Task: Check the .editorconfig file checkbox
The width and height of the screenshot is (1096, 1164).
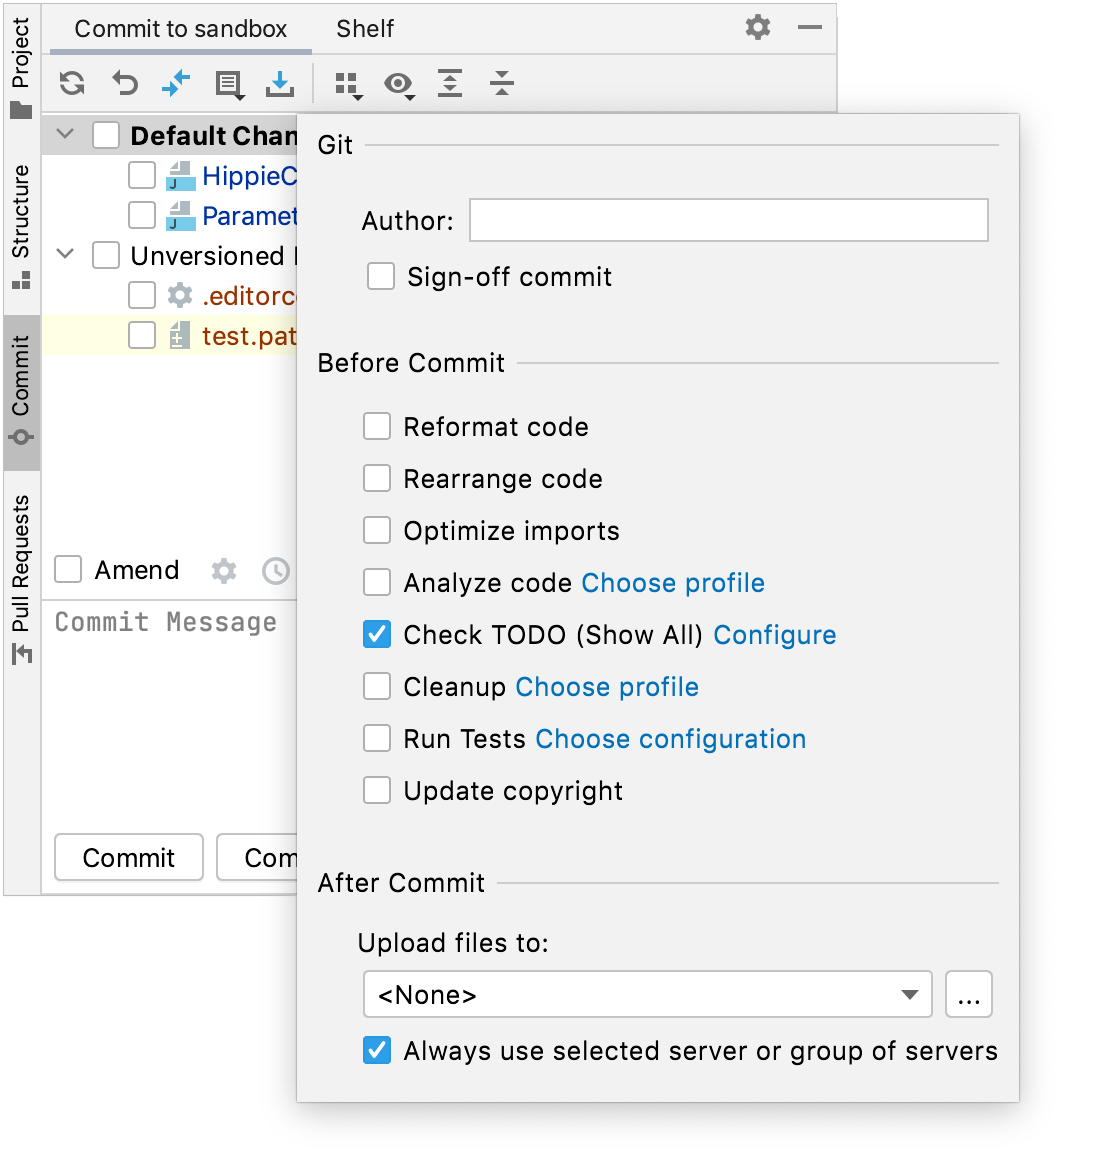Action: pyautogui.click(x=141, y=295)
